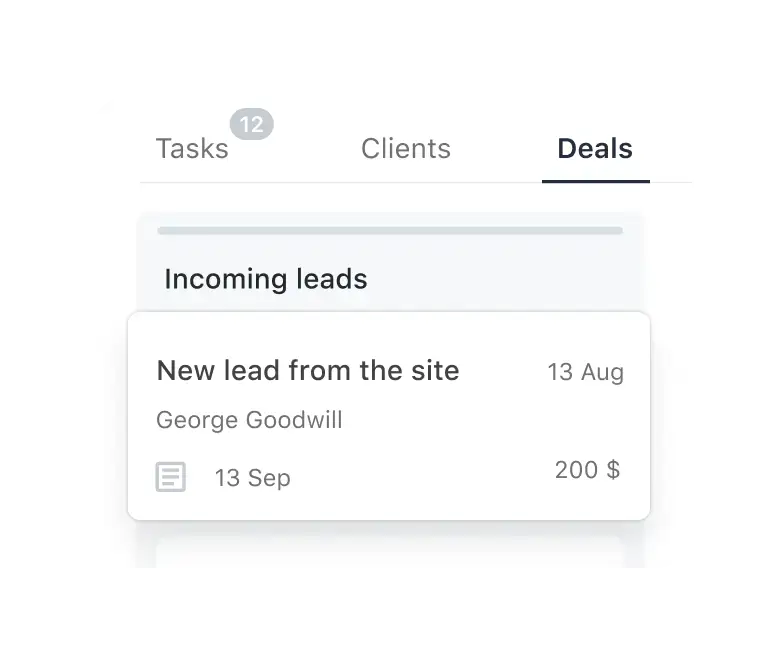Click the divider line under the Clients tab
784x664 pixels.
[406, 183]
